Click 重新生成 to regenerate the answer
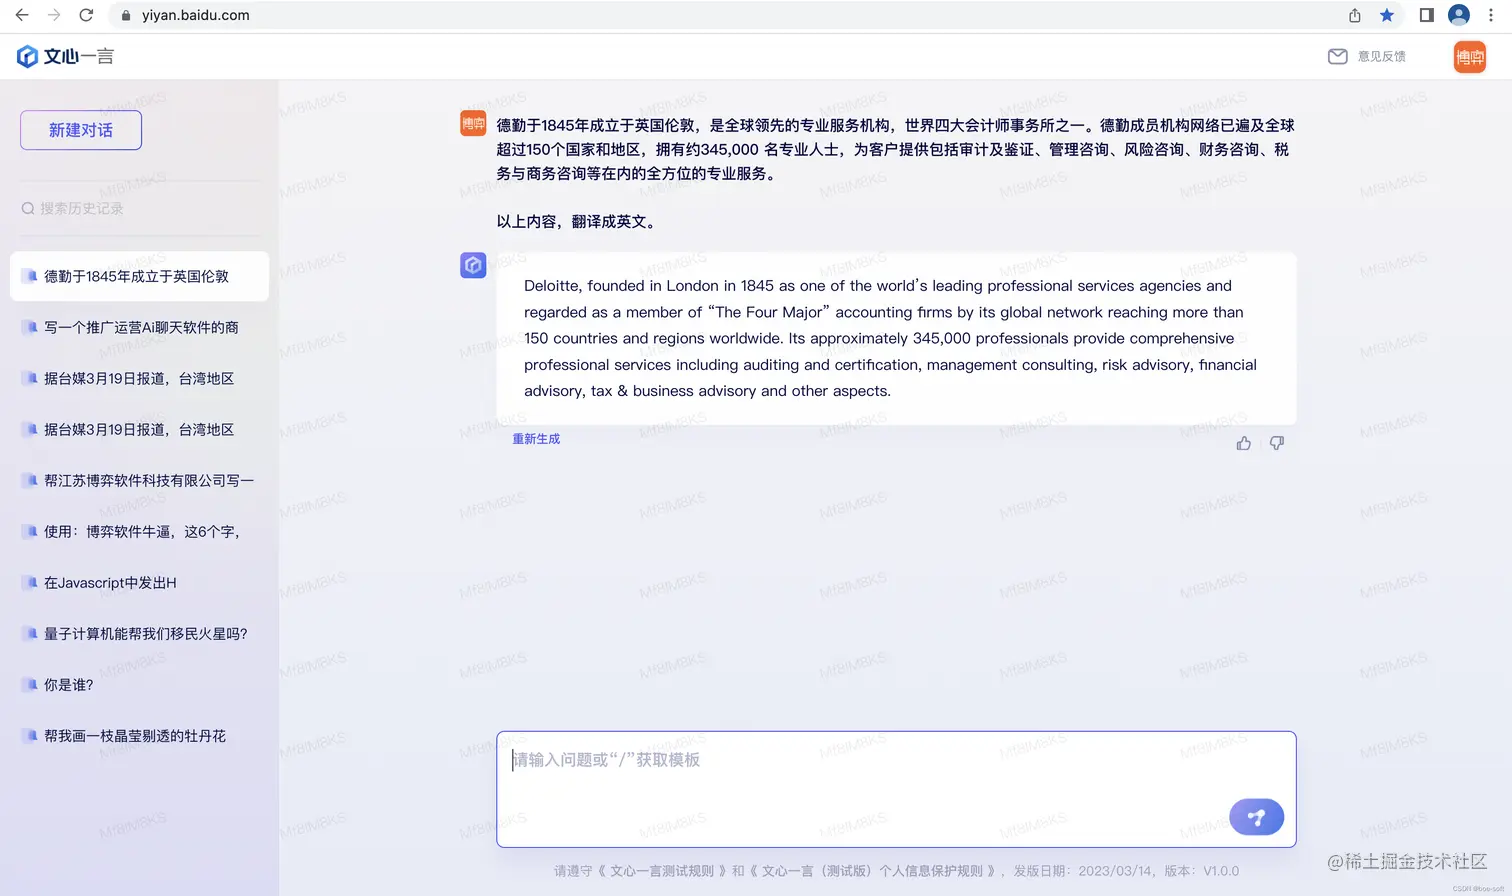Image resolution: width=1512 pixels, height=896 pixels. 536,439
